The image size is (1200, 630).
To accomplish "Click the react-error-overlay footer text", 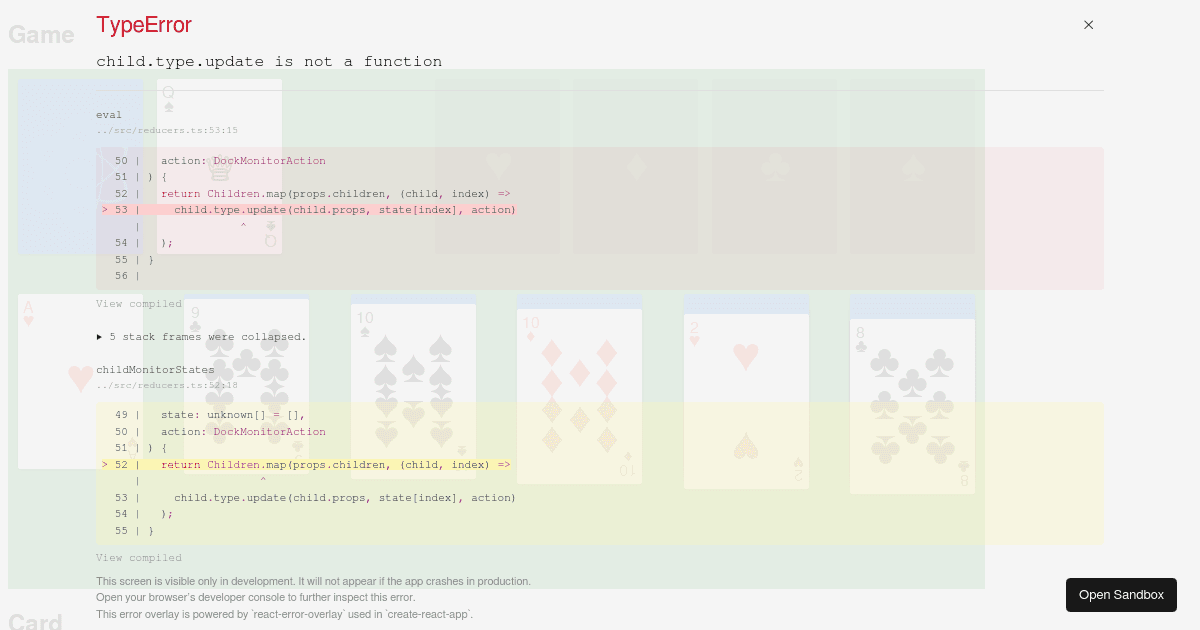I will 283,615.
